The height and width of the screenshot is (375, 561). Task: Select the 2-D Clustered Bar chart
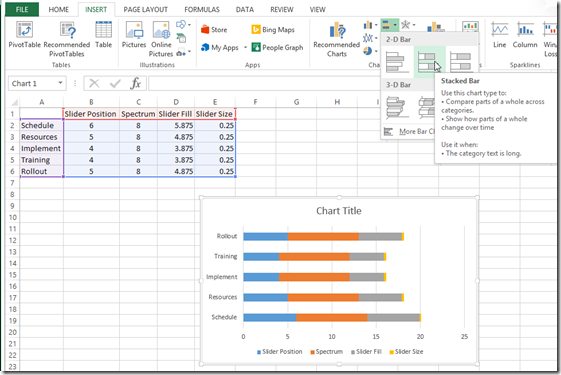pos(397,62)
